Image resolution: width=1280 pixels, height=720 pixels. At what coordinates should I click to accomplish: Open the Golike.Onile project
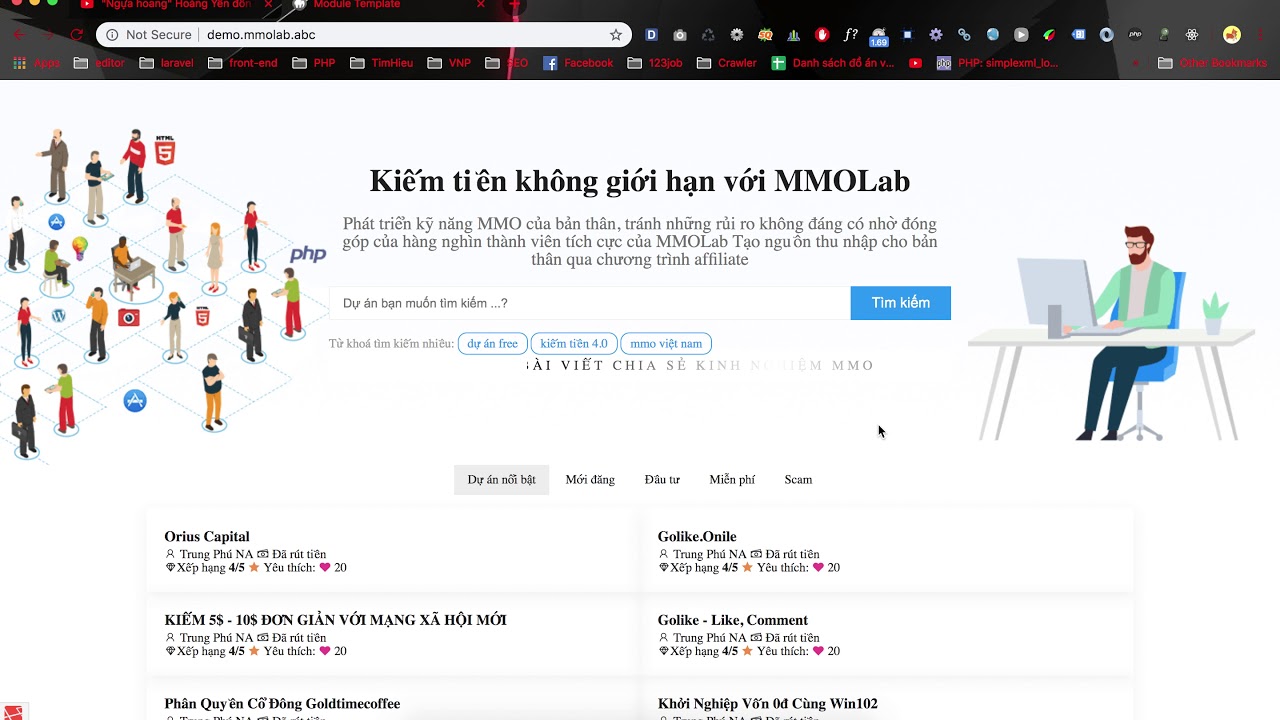pyautogui.click(x=697, y=537)
